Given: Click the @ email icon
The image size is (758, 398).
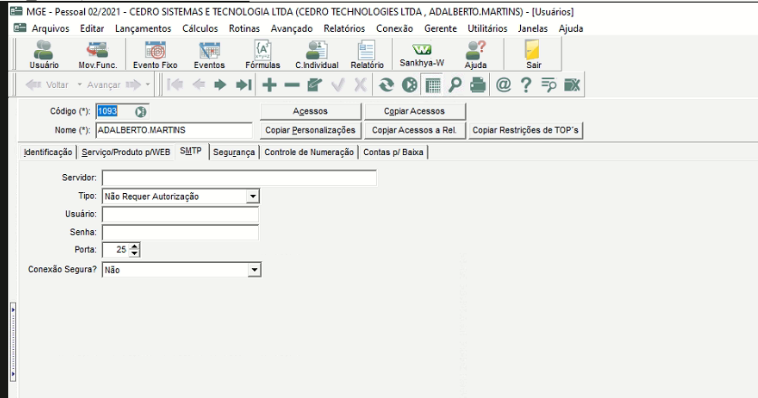Looking at the screenshot, I should pyautogui.click(x=503, y=85).
